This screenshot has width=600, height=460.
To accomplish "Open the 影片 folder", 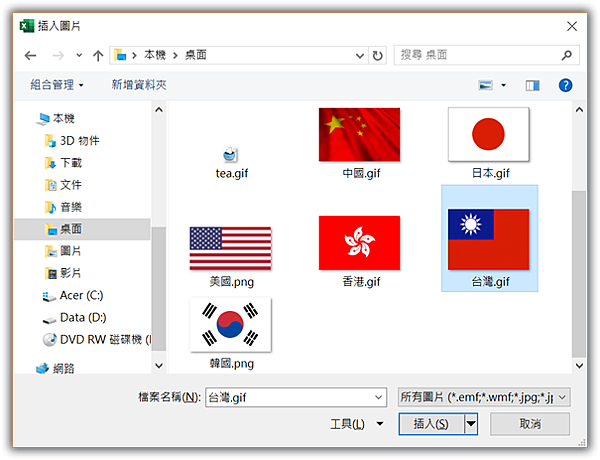I will (63, 273).
